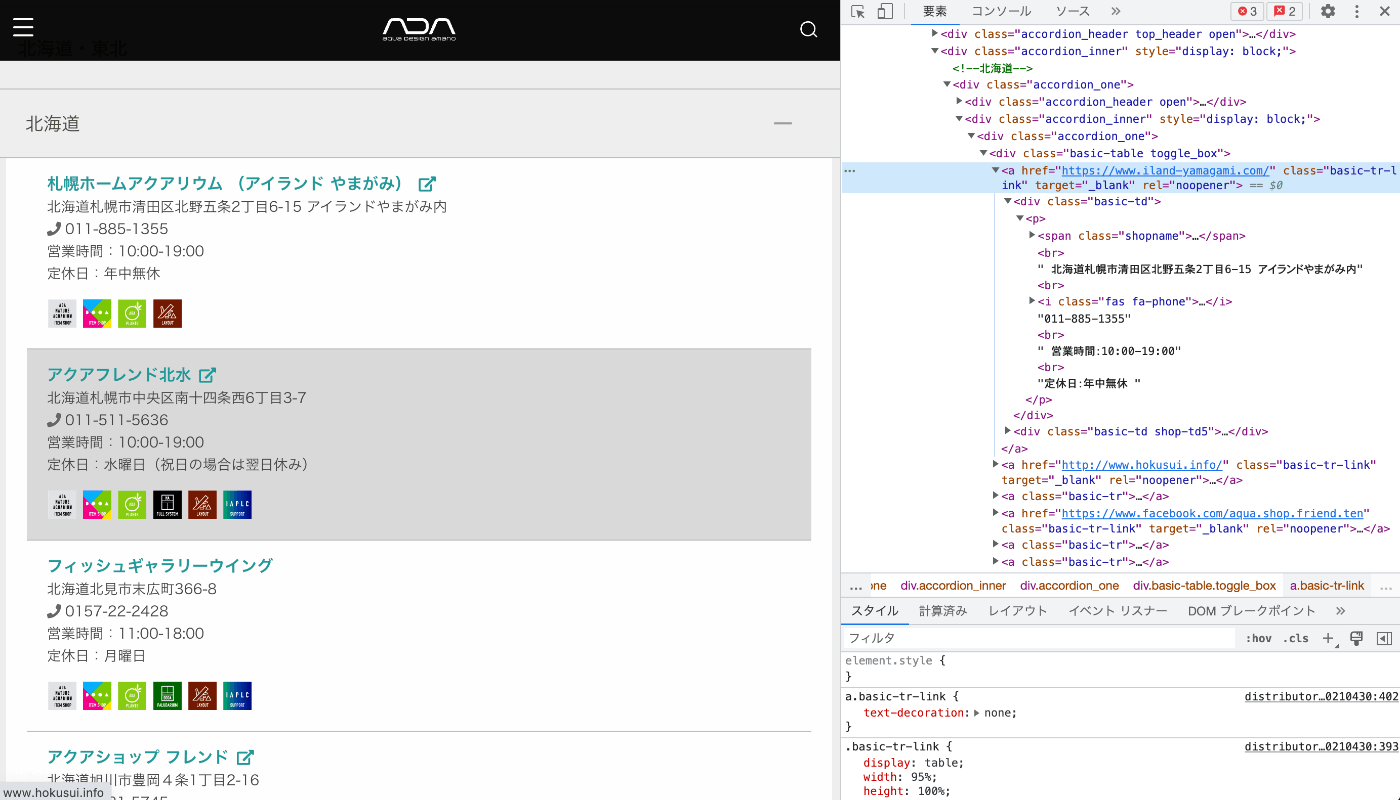Open the 計算済み pane tab
1400x800 pixels.
pyautogui.click(x=943, y=611)
